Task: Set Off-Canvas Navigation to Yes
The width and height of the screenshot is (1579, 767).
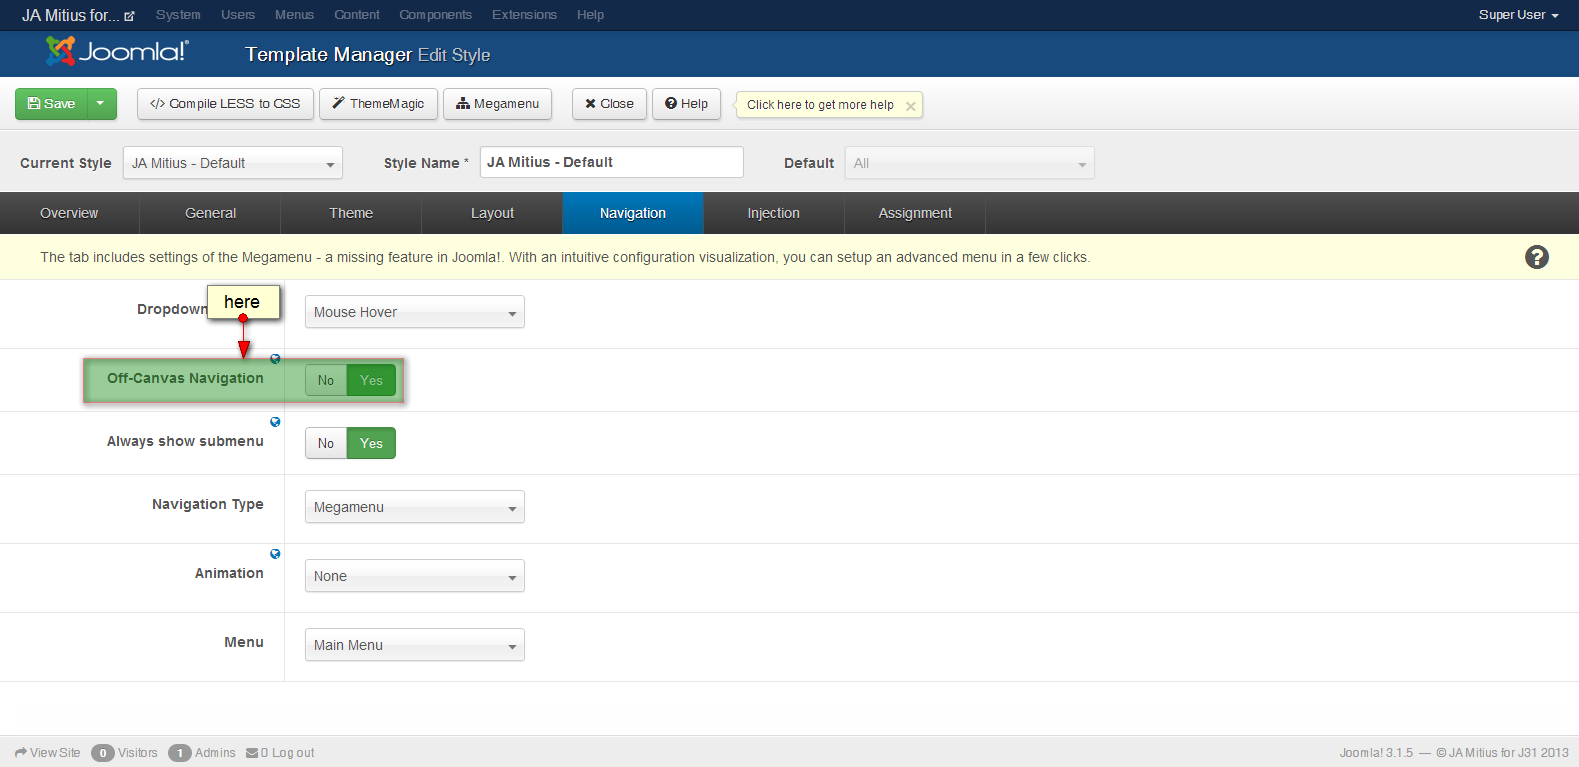Action: click(x=371, y=380)
